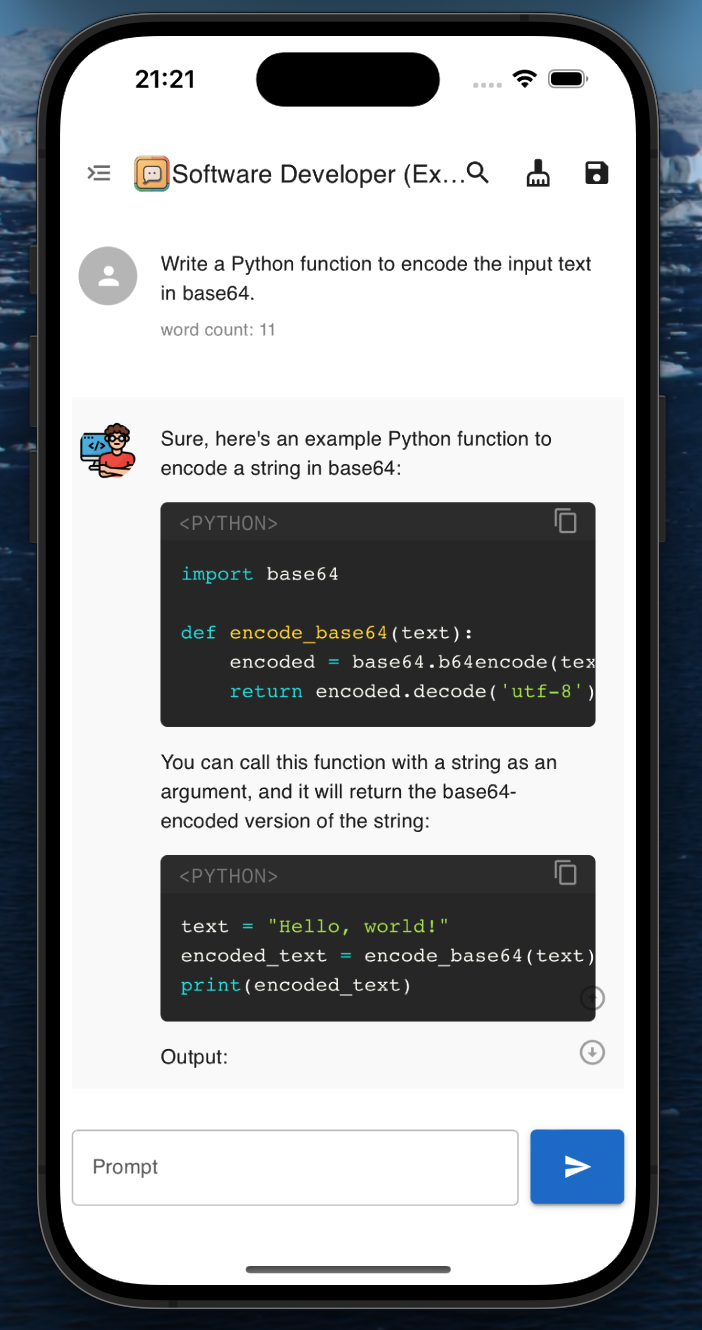Clear chat with the broom icon

pos(538,174)
